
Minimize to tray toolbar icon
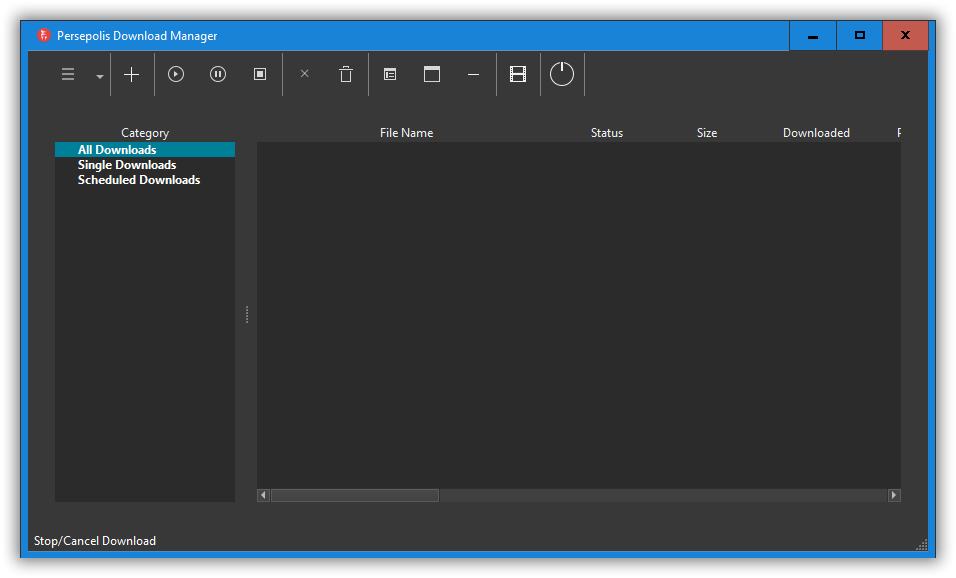[473, 74]
